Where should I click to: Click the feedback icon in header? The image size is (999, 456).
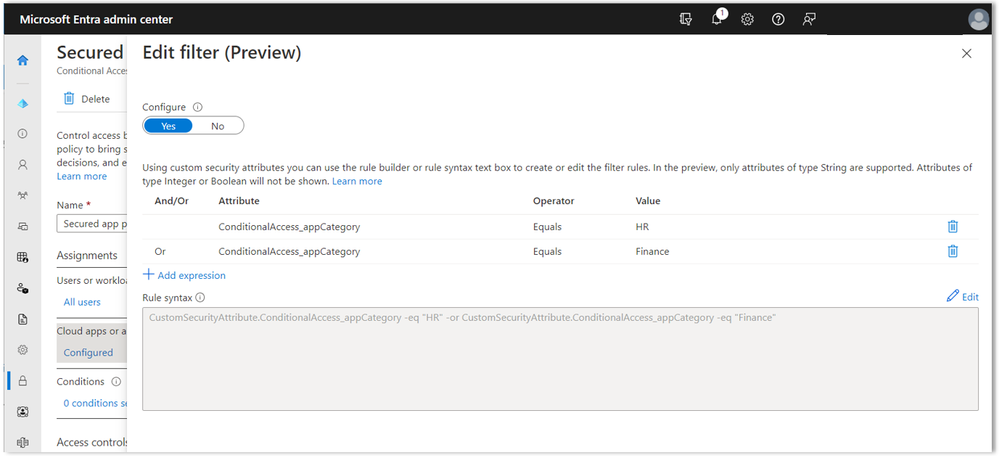(809, 19)
